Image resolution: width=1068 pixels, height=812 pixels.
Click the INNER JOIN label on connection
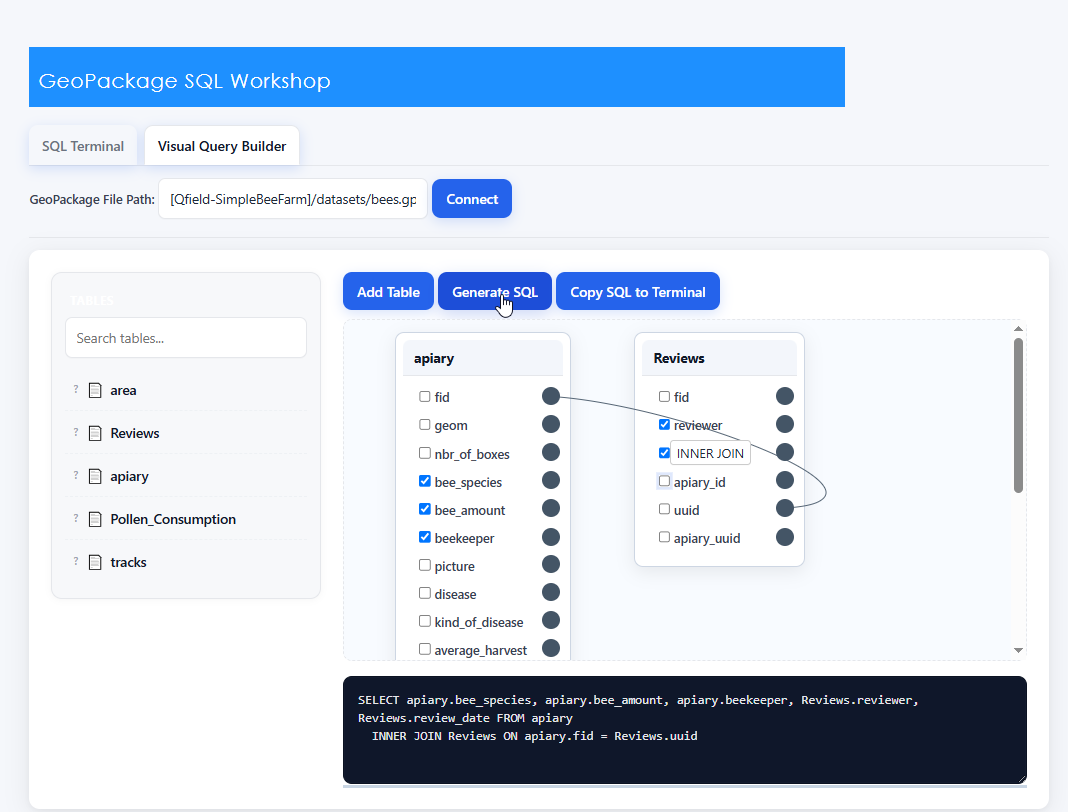(710, 453)
